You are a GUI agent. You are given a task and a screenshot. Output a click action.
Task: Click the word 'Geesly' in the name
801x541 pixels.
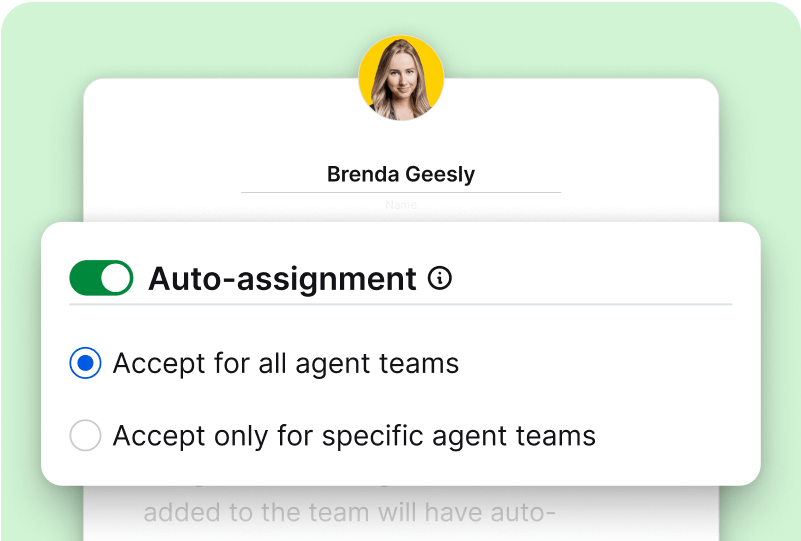click(x=437, y=175)
